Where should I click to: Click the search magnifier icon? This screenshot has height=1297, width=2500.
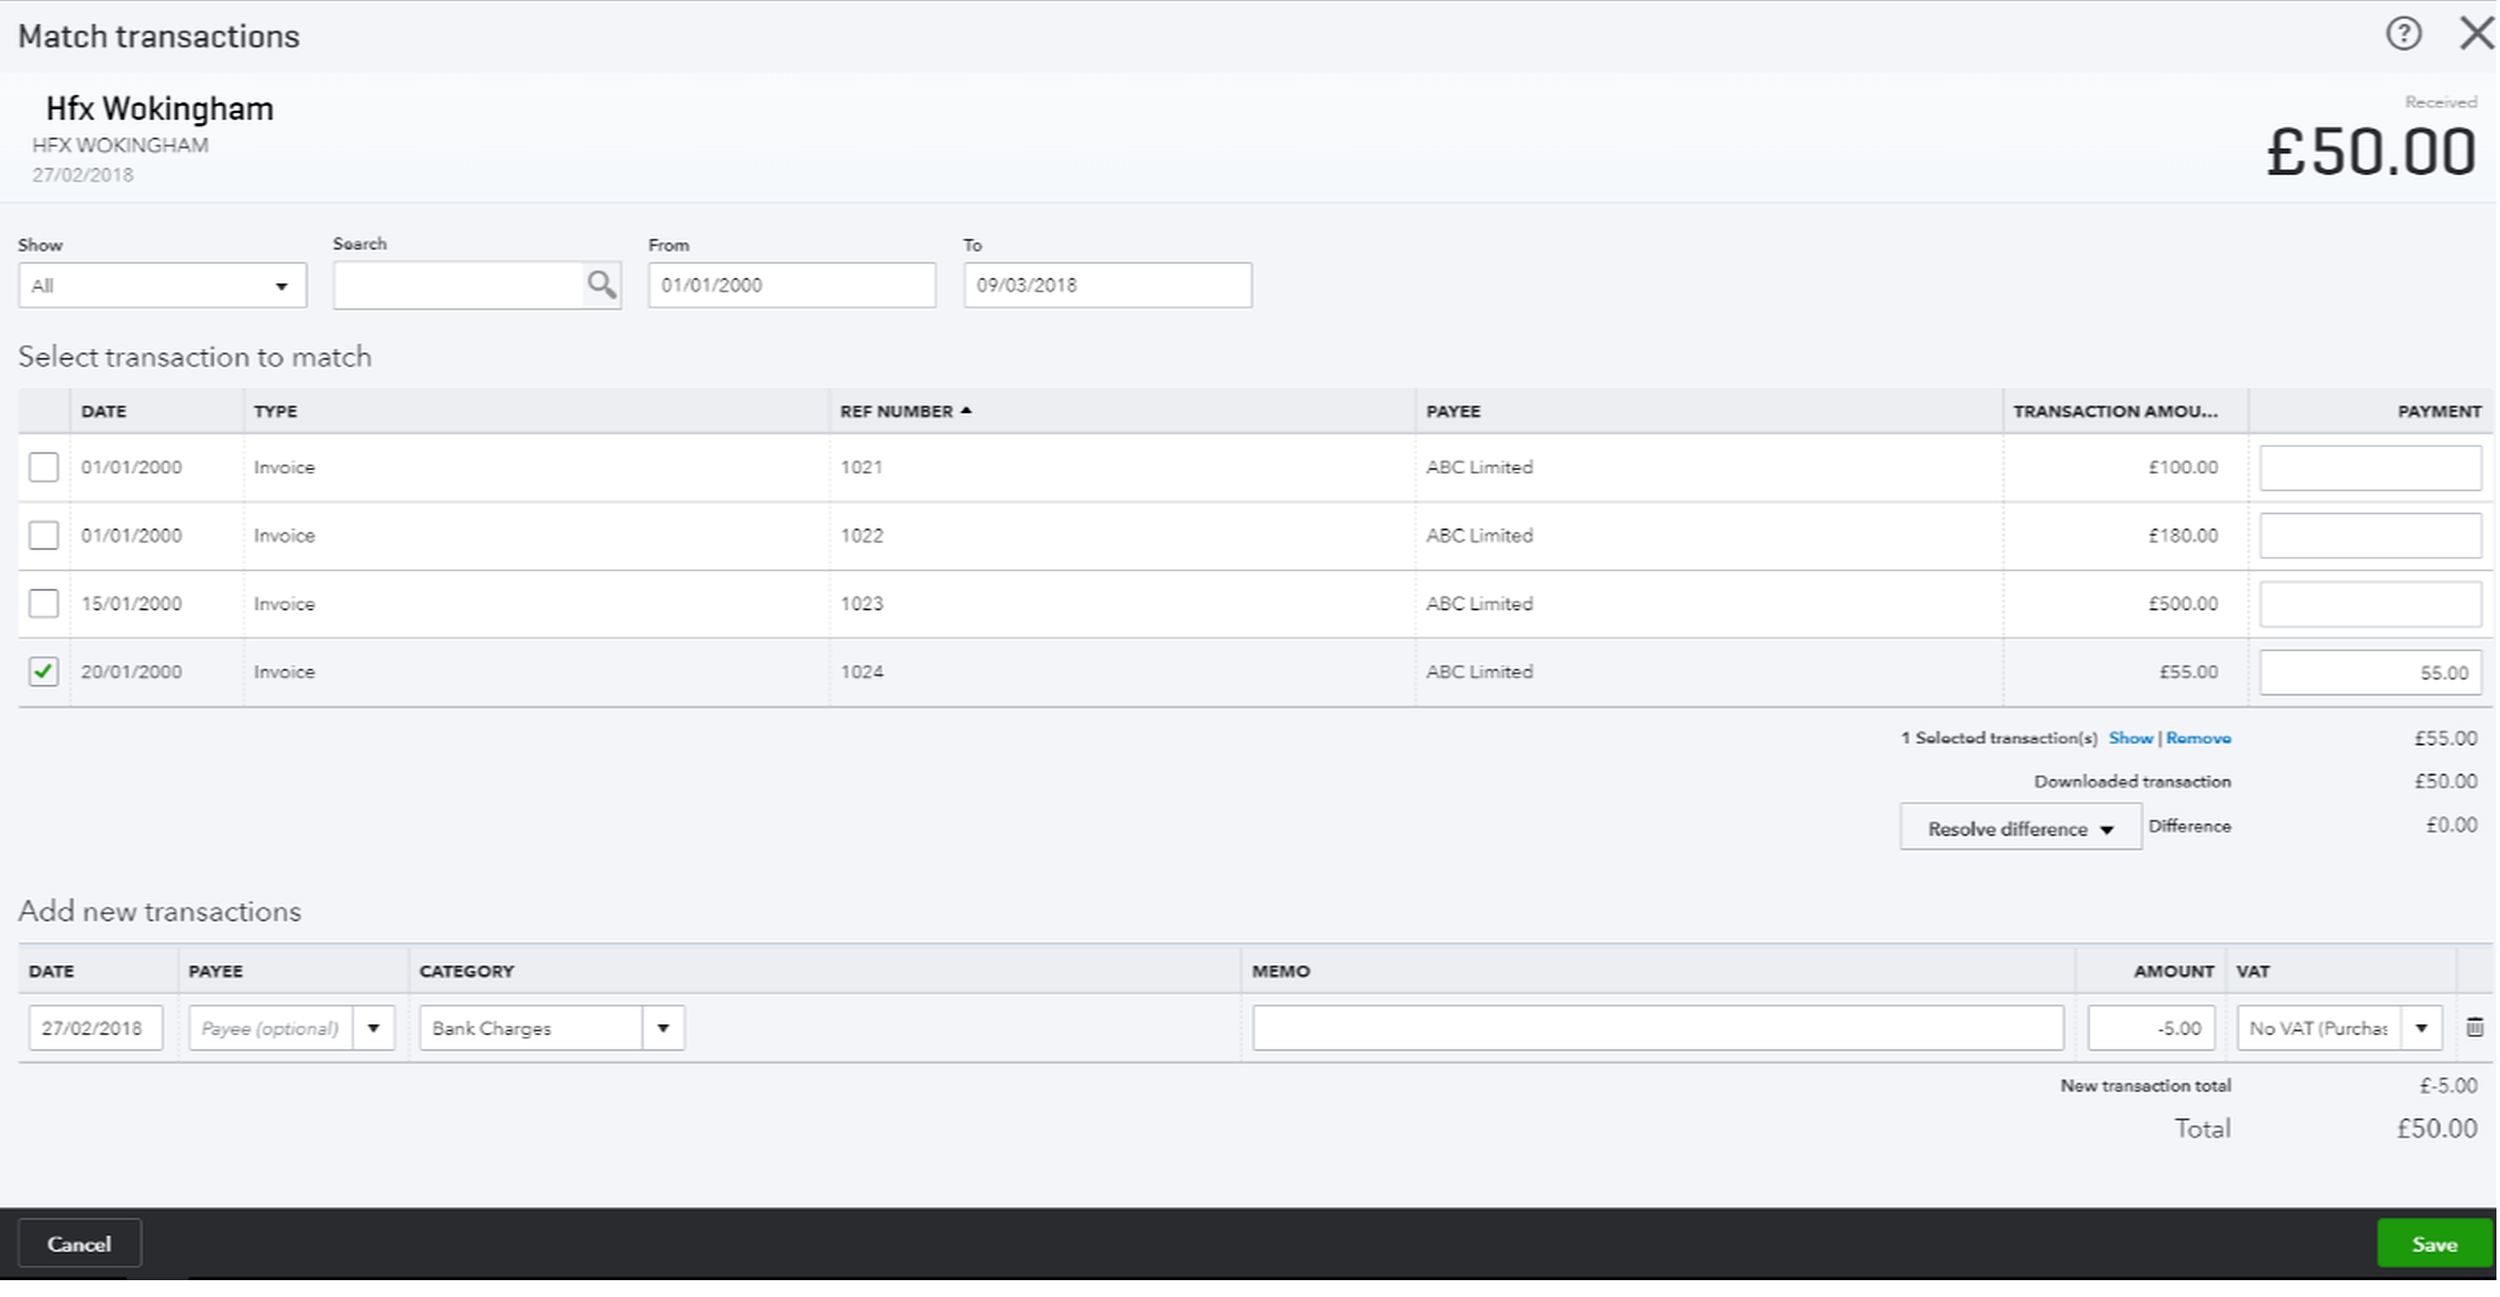pos(601,285)
